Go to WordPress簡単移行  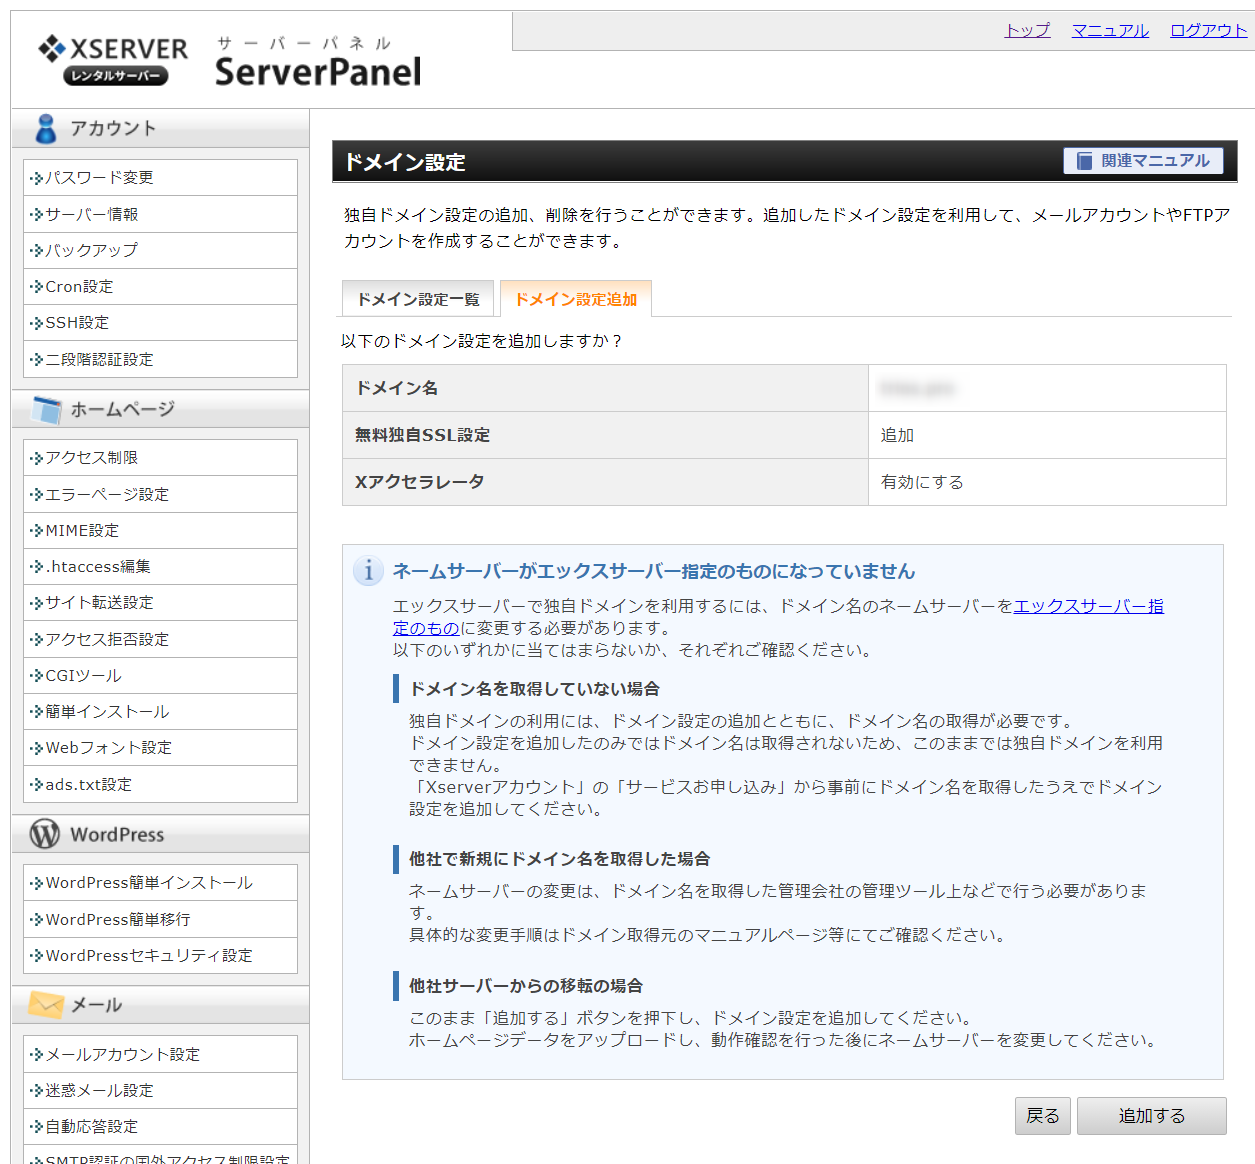pyautogui.click(x=160, y=919)
